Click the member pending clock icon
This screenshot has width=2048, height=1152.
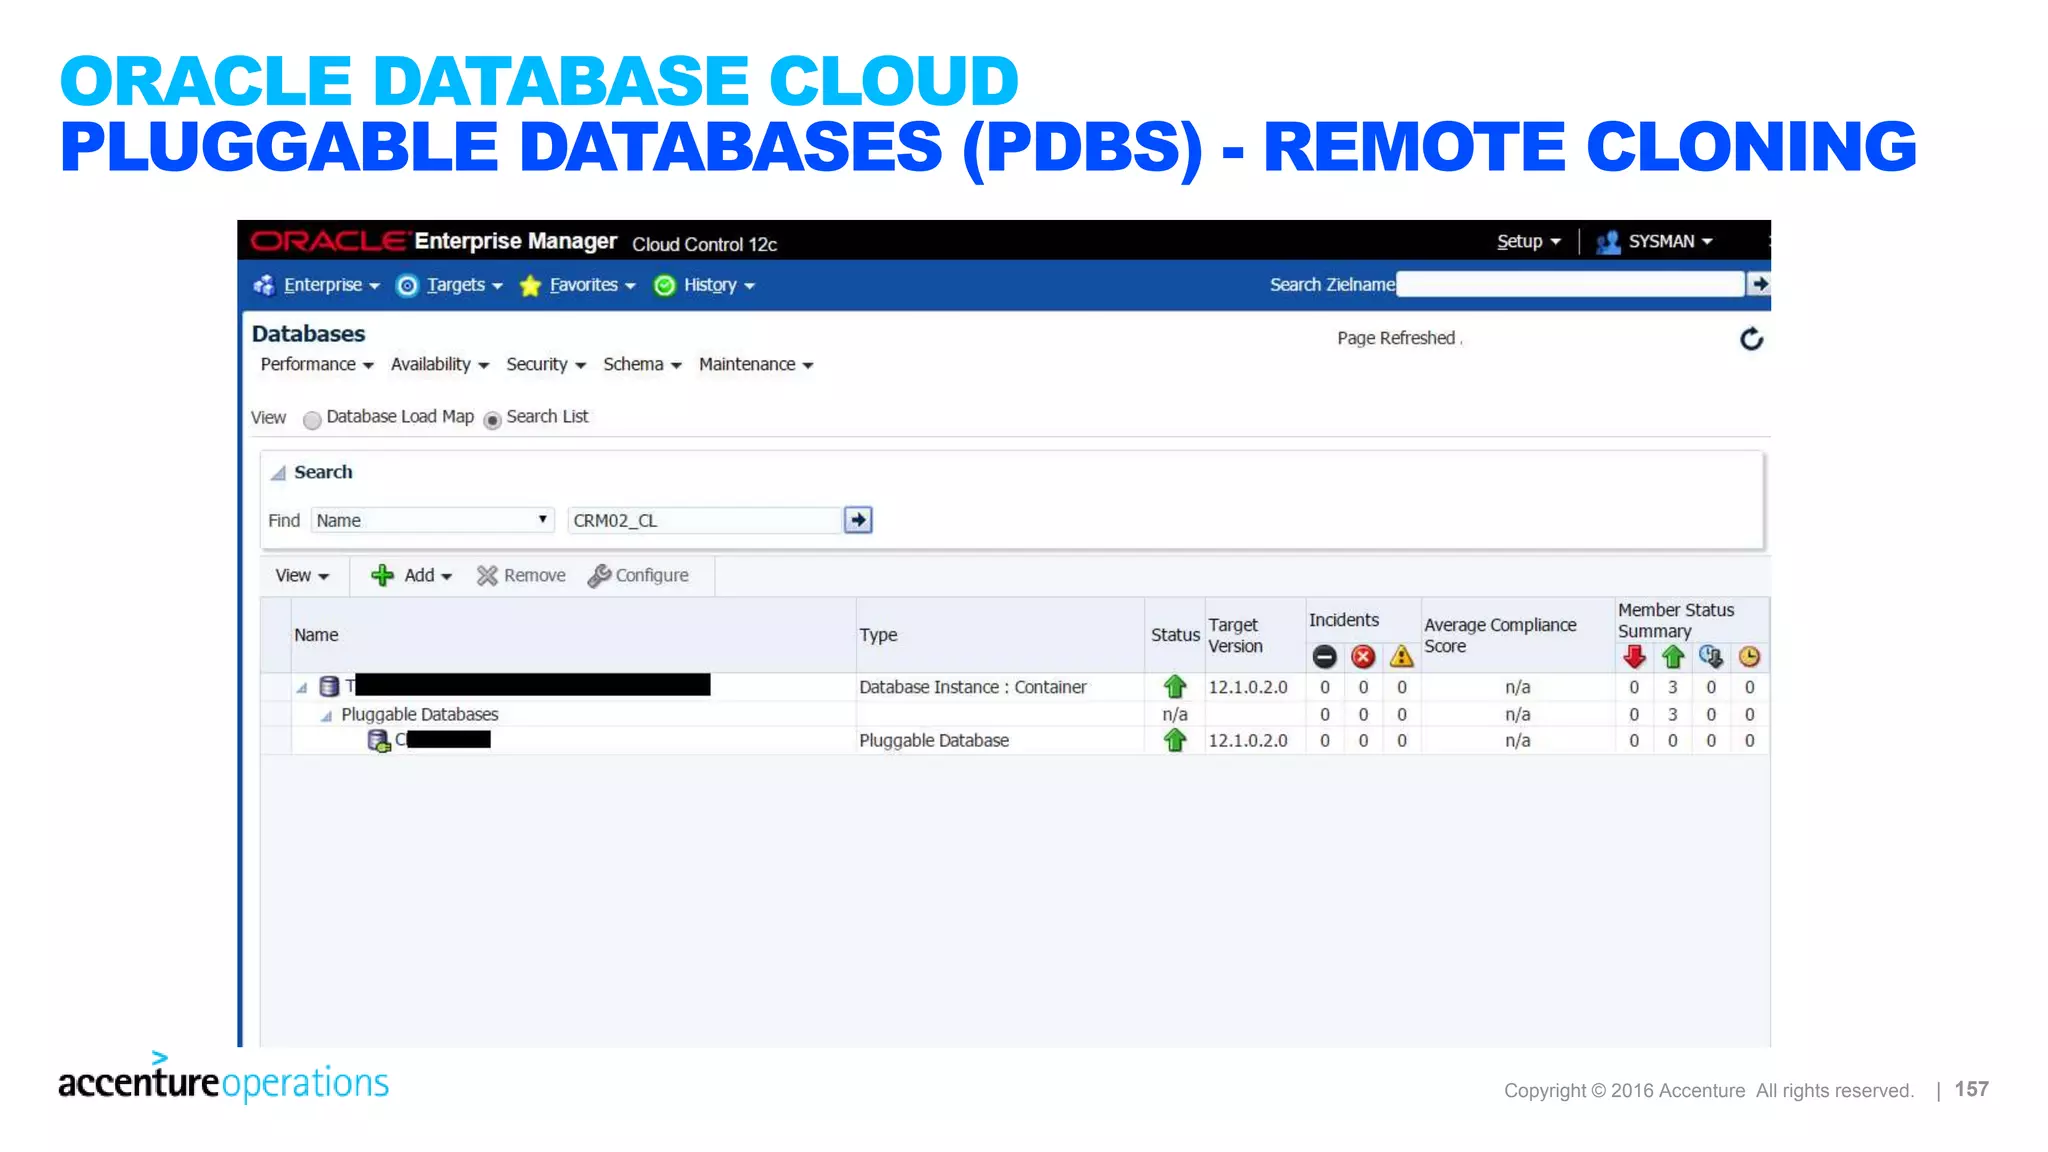1749,657
